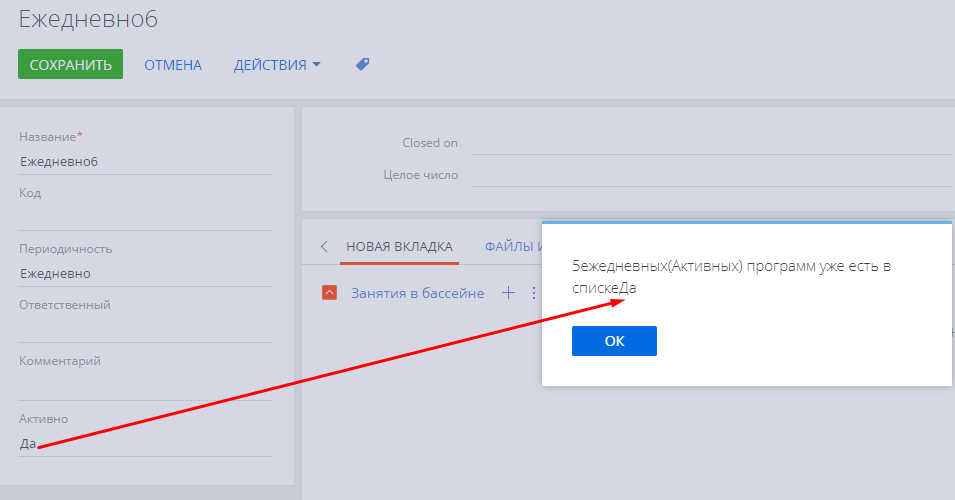Open the three-dot menu for Занятия в бассейне
This screenshot has height=500, width=955.
[x=534, y=293]
